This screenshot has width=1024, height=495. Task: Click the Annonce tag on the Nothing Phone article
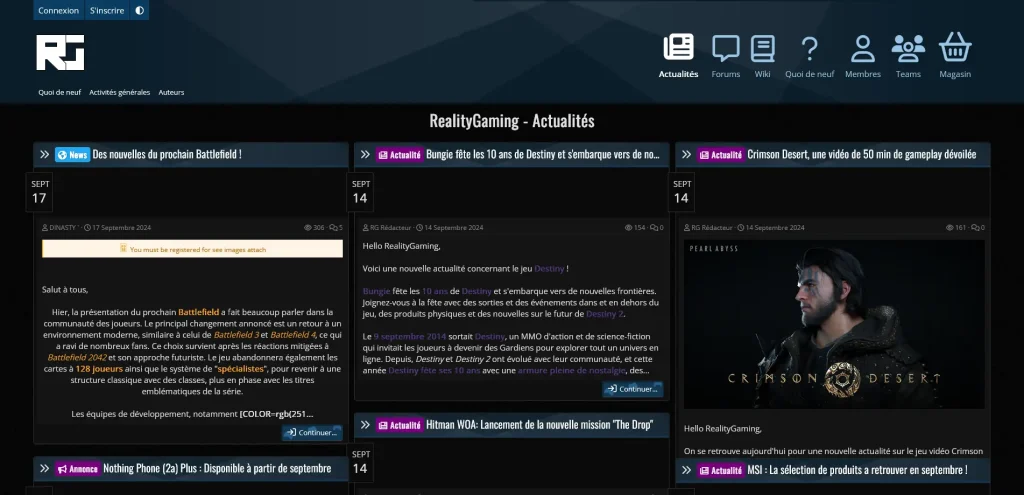point(78,468)
